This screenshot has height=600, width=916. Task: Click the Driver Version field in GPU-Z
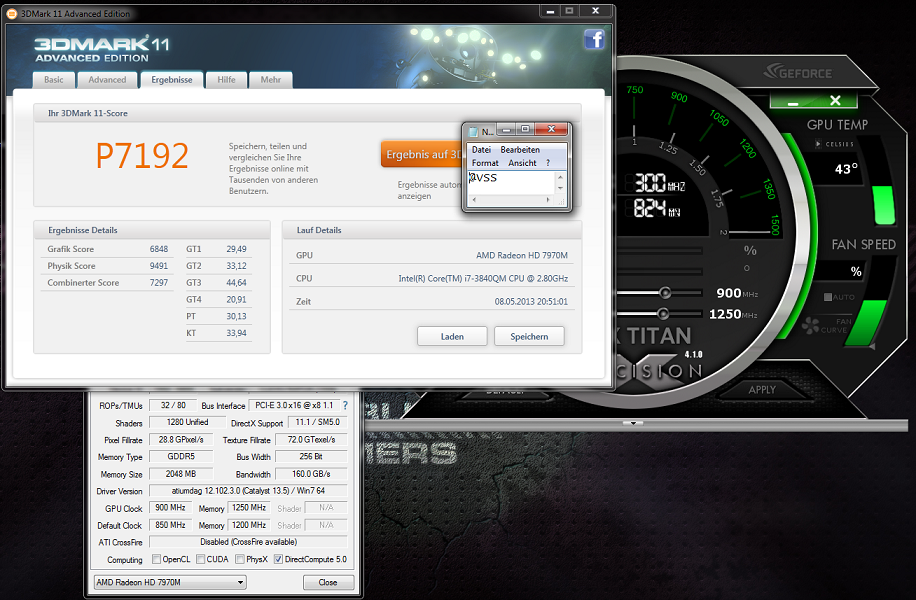point(248,491)
